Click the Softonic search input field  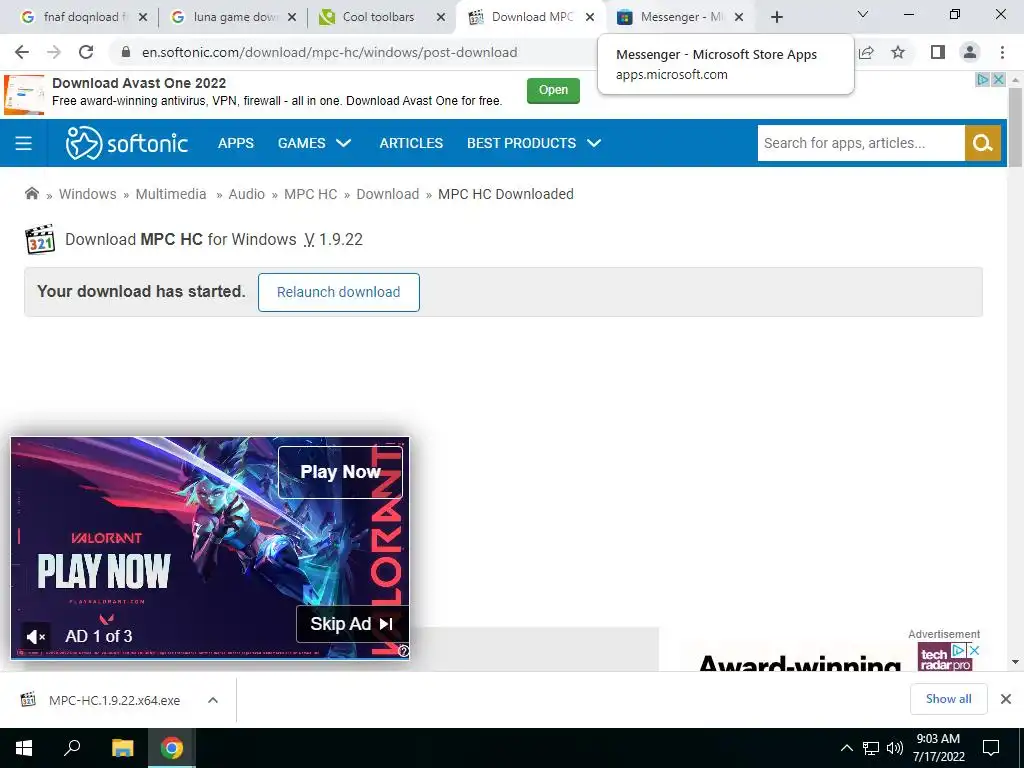click(861, 143)
